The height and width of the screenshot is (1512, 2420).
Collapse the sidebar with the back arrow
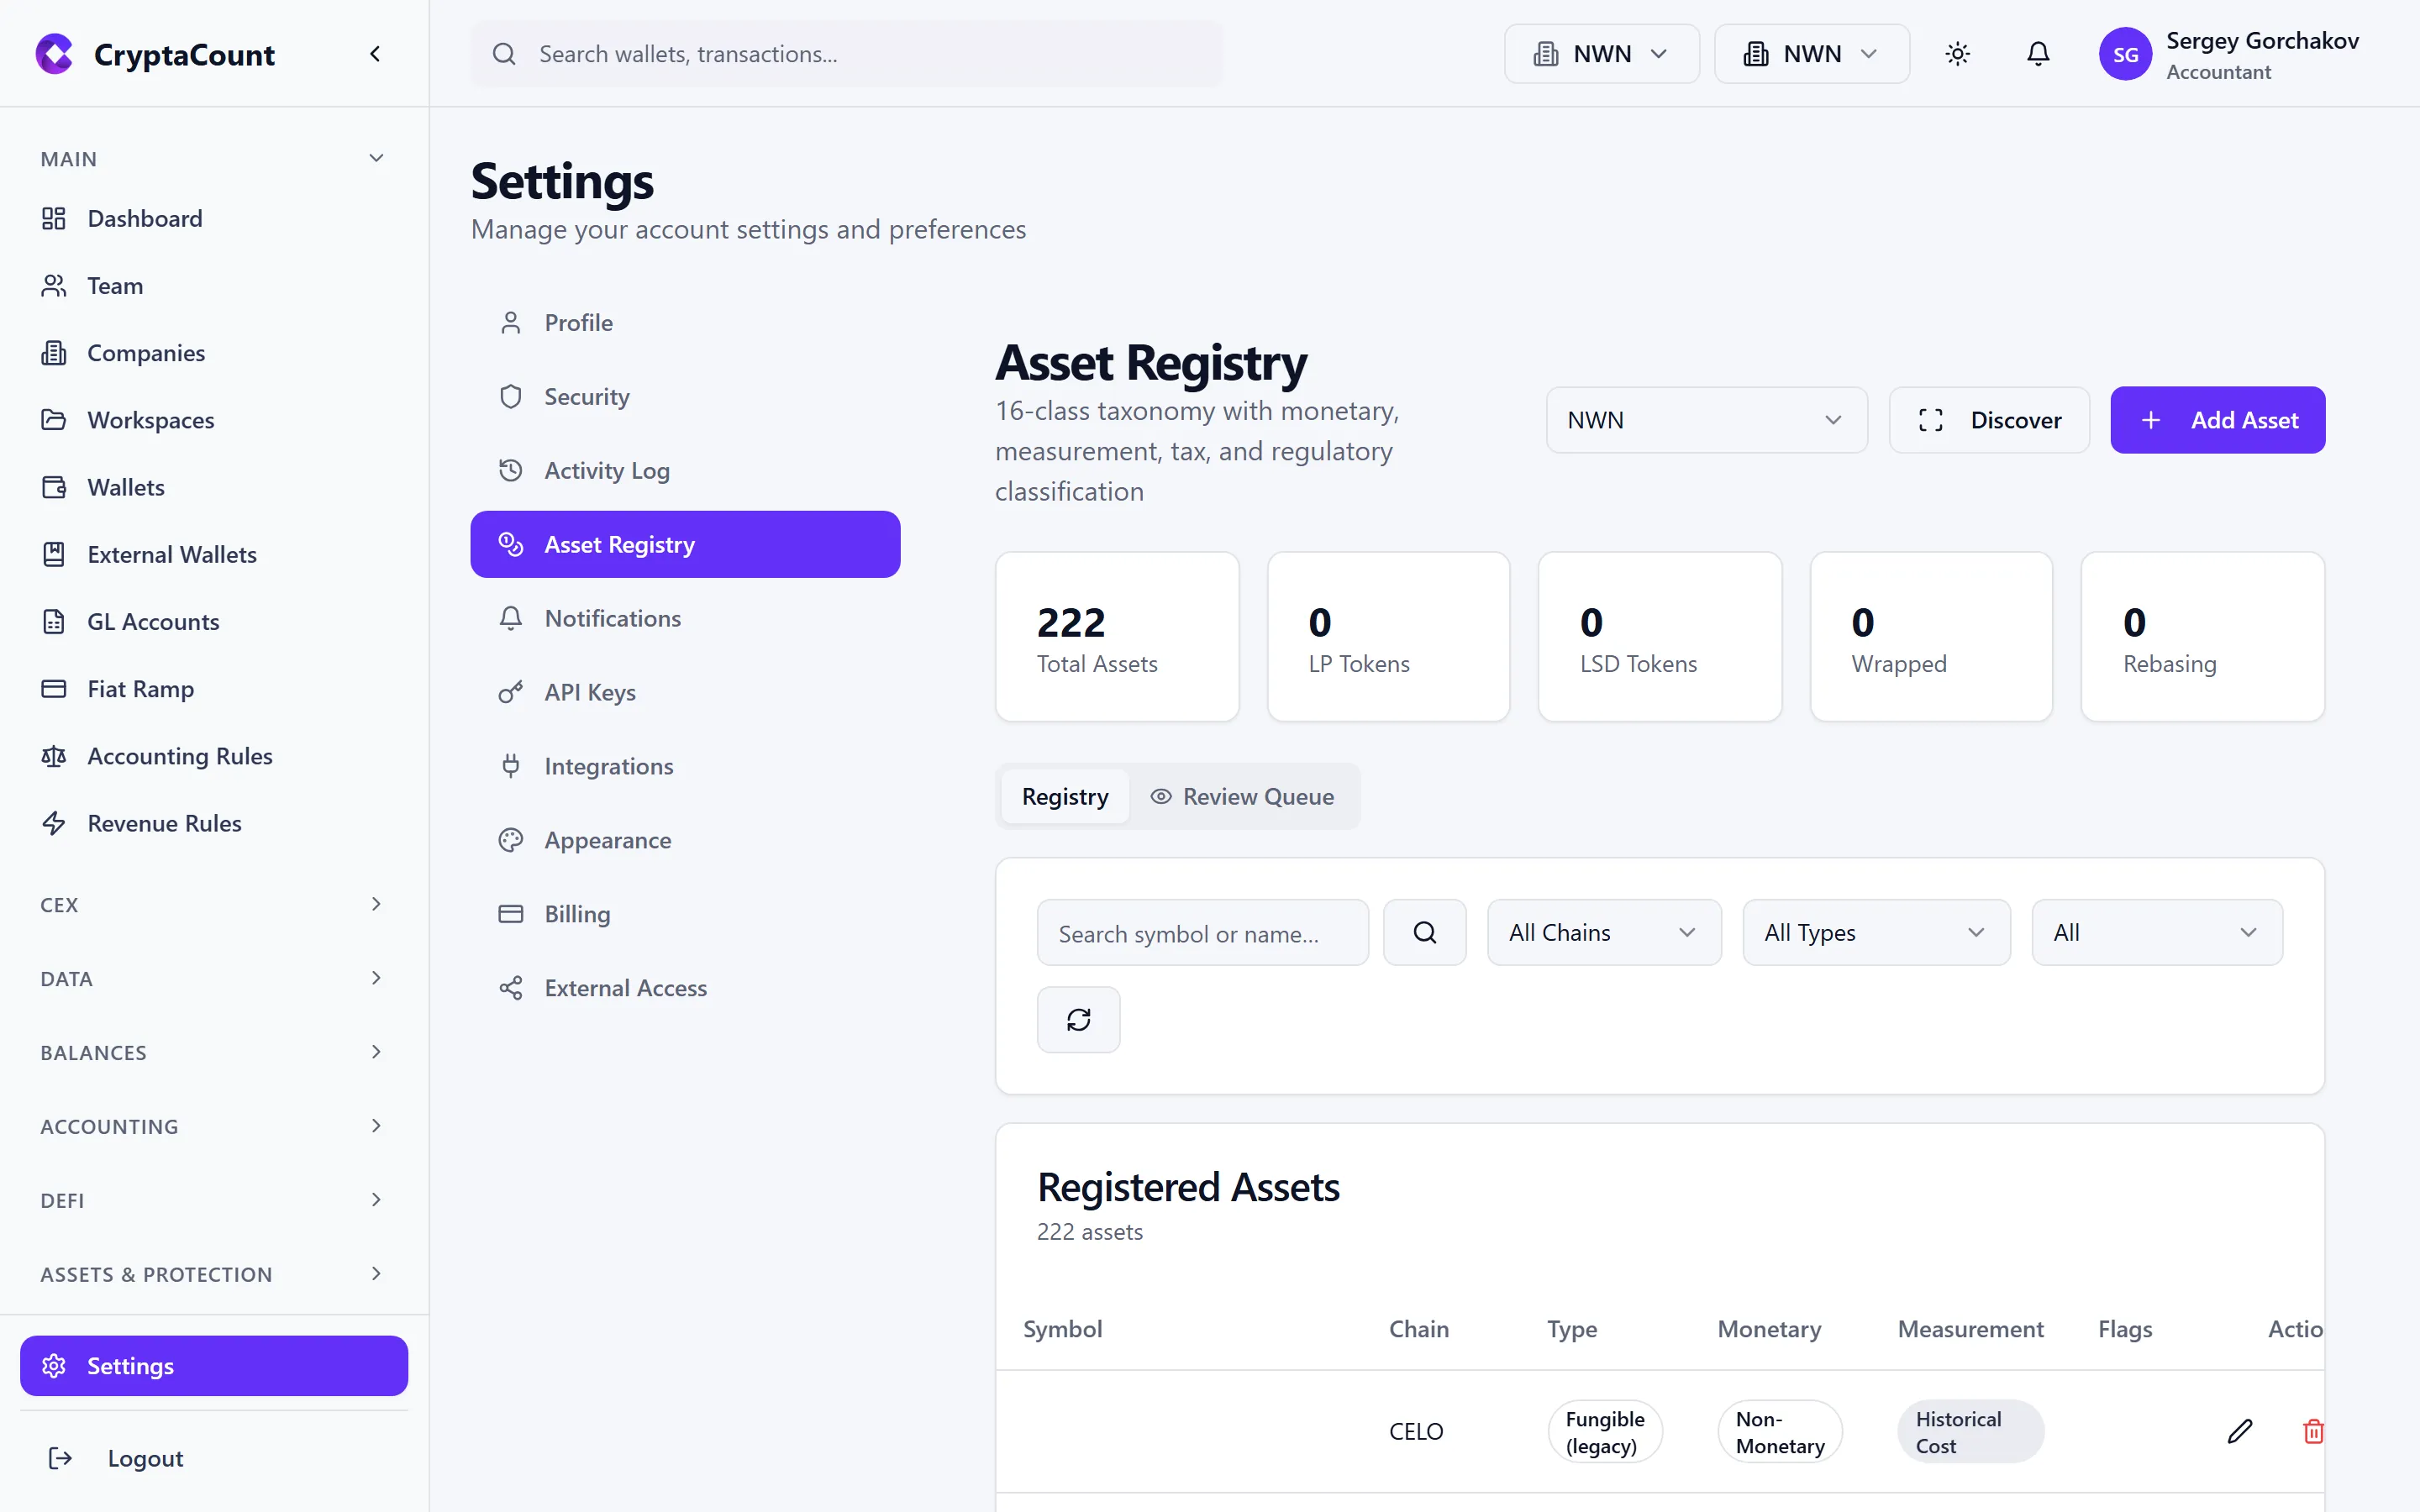click(375, 54)
